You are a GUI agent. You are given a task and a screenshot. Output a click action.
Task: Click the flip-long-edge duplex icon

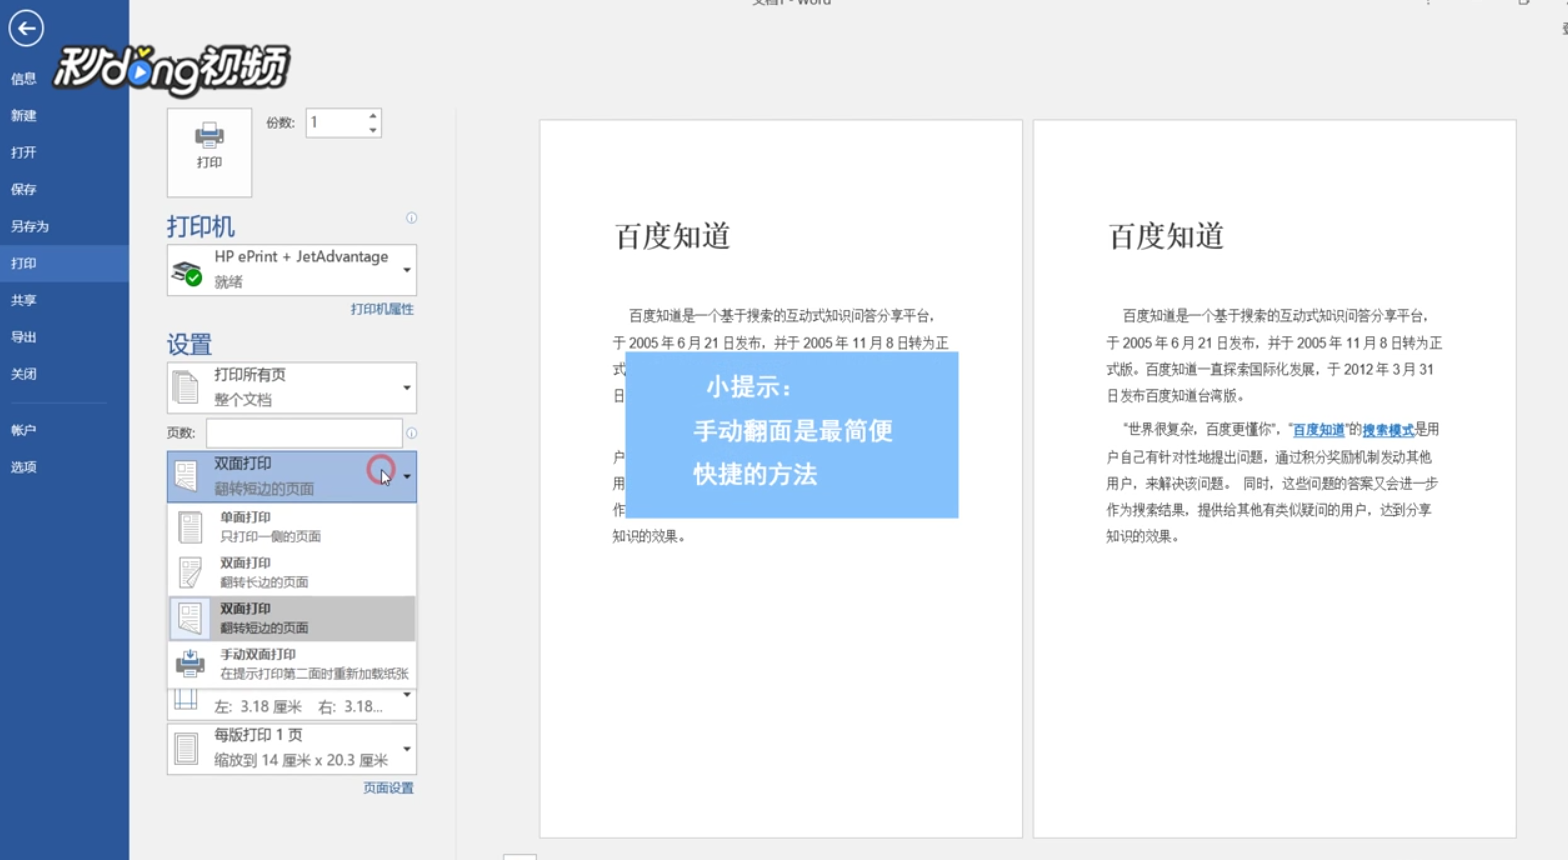[190, 572]
